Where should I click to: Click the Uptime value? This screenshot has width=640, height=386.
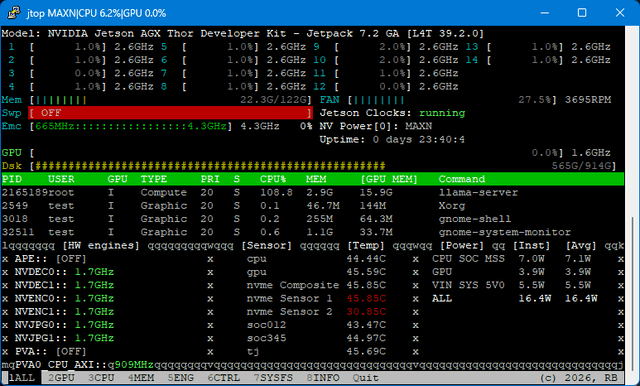(418, 140)
